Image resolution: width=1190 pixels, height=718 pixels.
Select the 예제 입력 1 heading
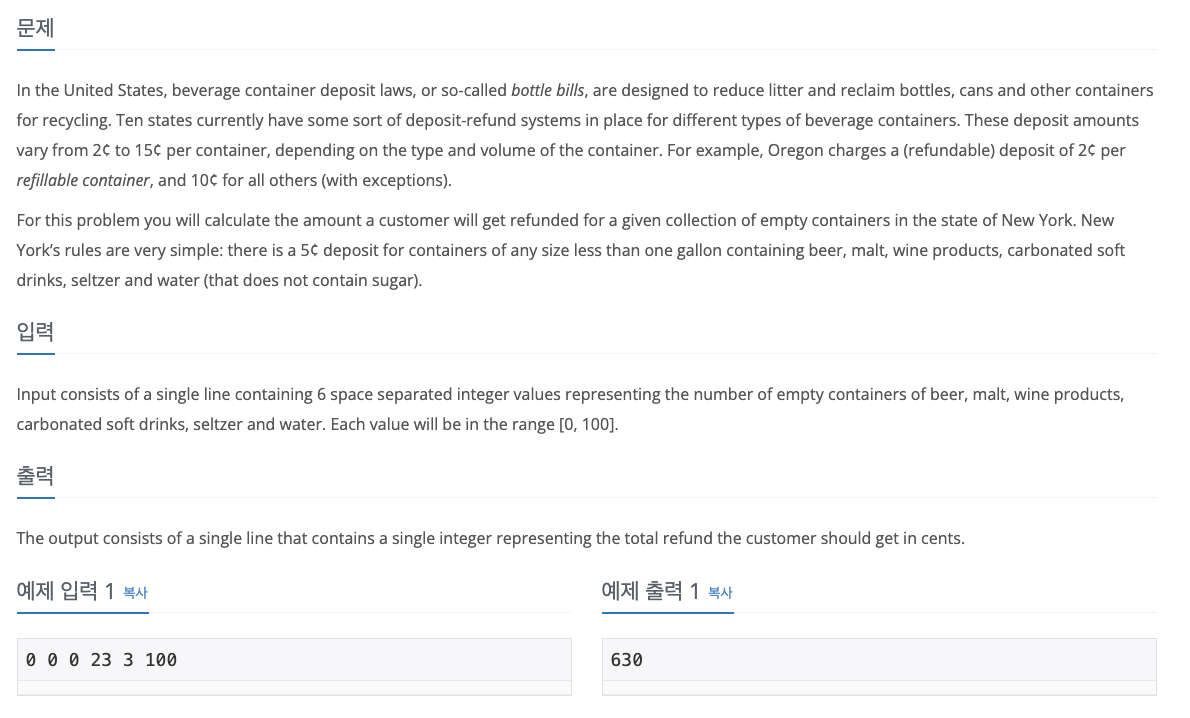click(x=65, y=591)
